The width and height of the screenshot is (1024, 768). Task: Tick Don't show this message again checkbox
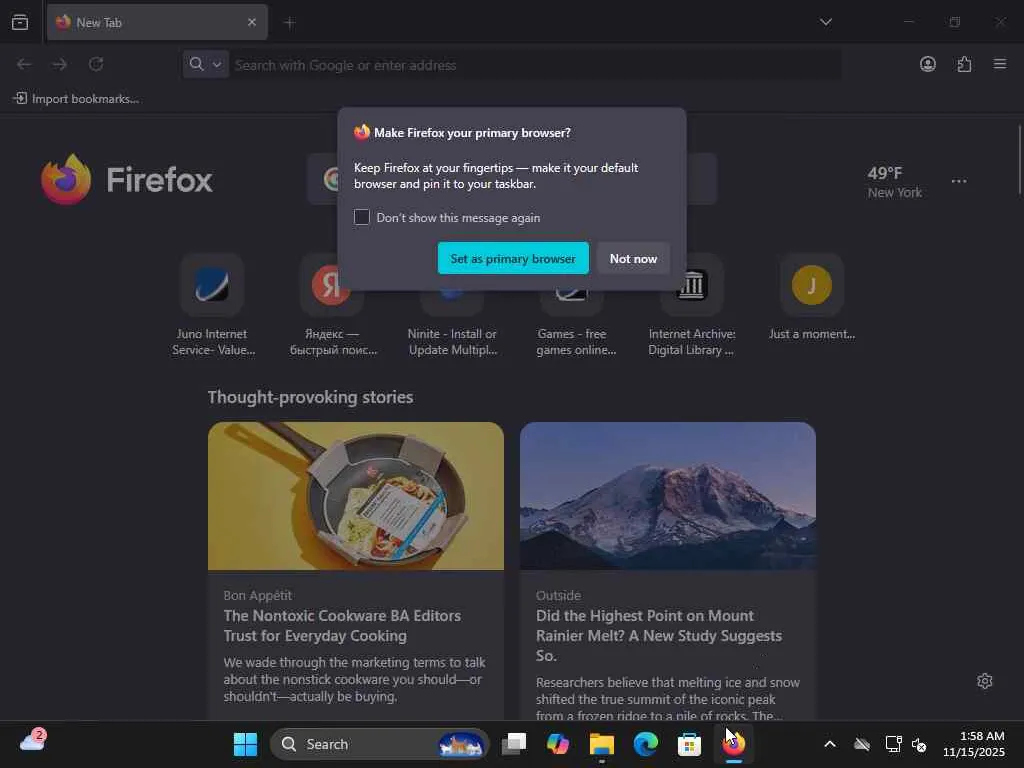click(362, 217)
